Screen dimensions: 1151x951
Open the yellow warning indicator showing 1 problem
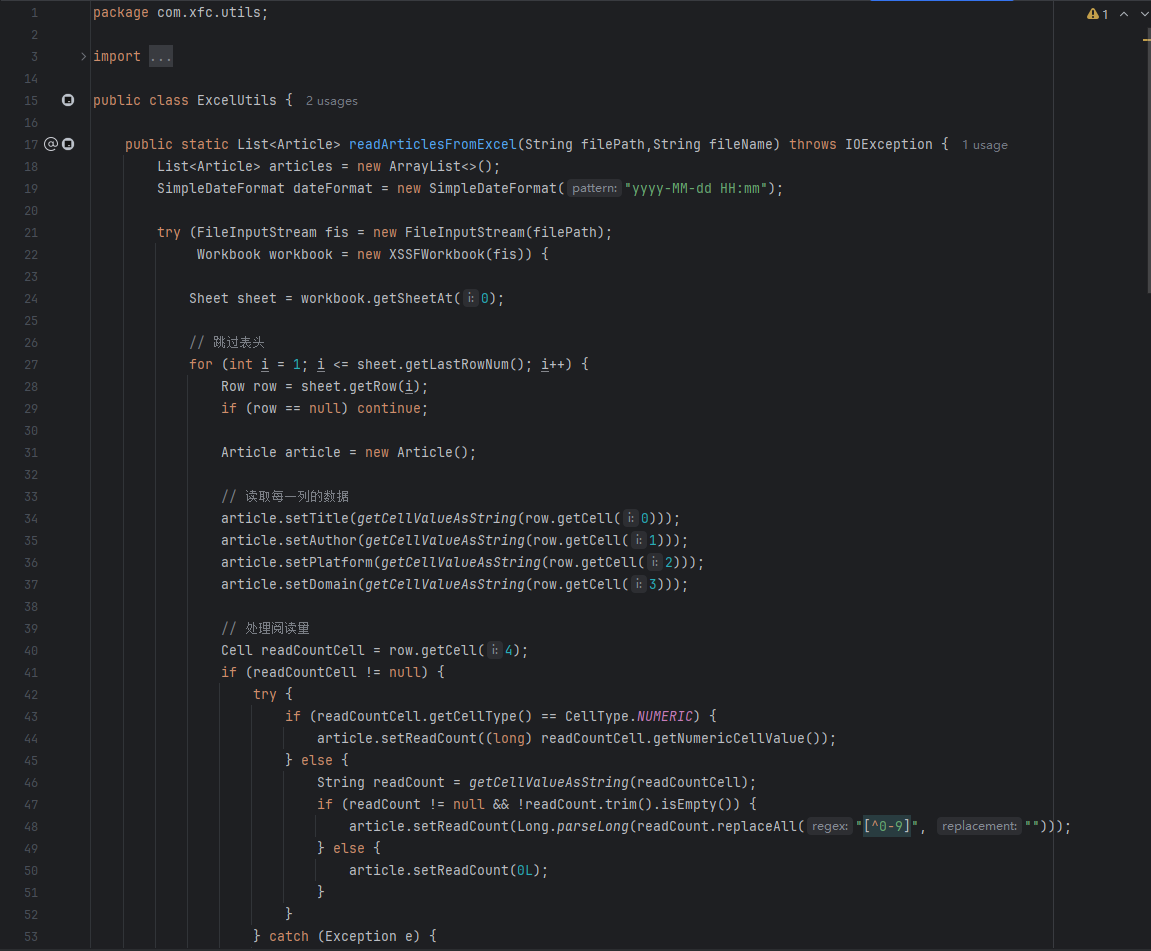click(1097, 14)
